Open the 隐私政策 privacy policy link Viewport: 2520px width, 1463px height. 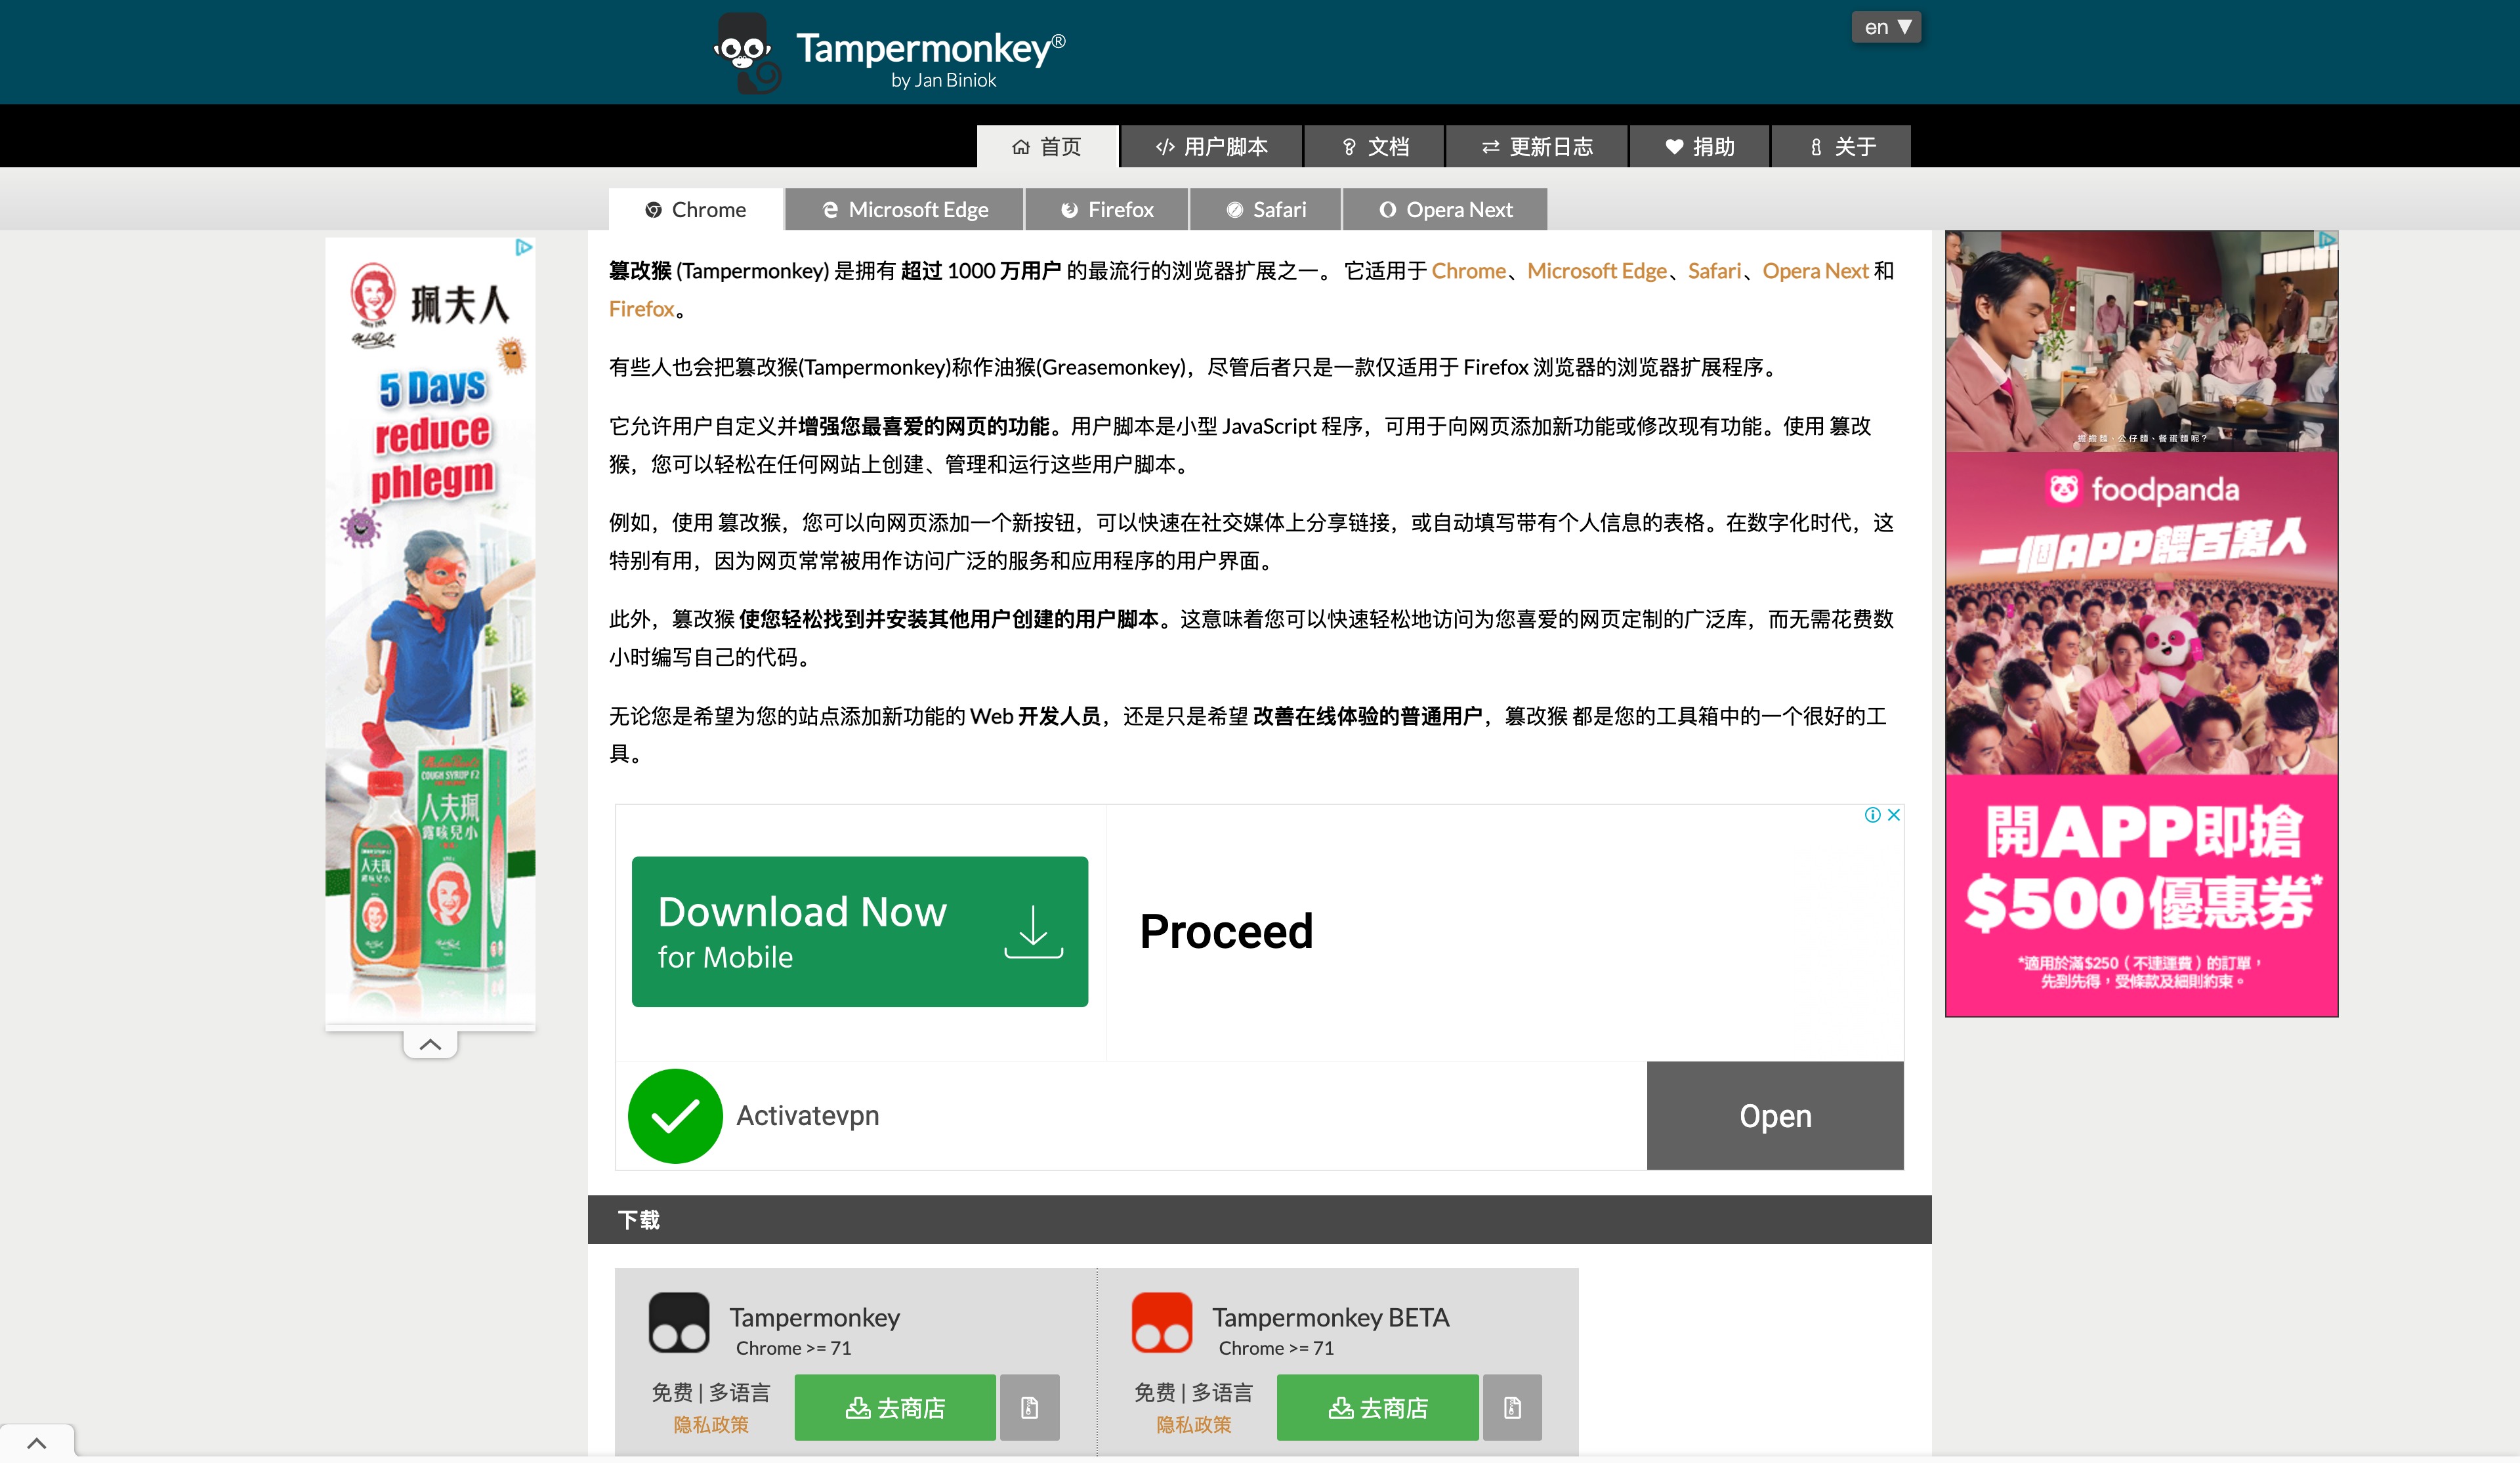tap(712, 1426)
